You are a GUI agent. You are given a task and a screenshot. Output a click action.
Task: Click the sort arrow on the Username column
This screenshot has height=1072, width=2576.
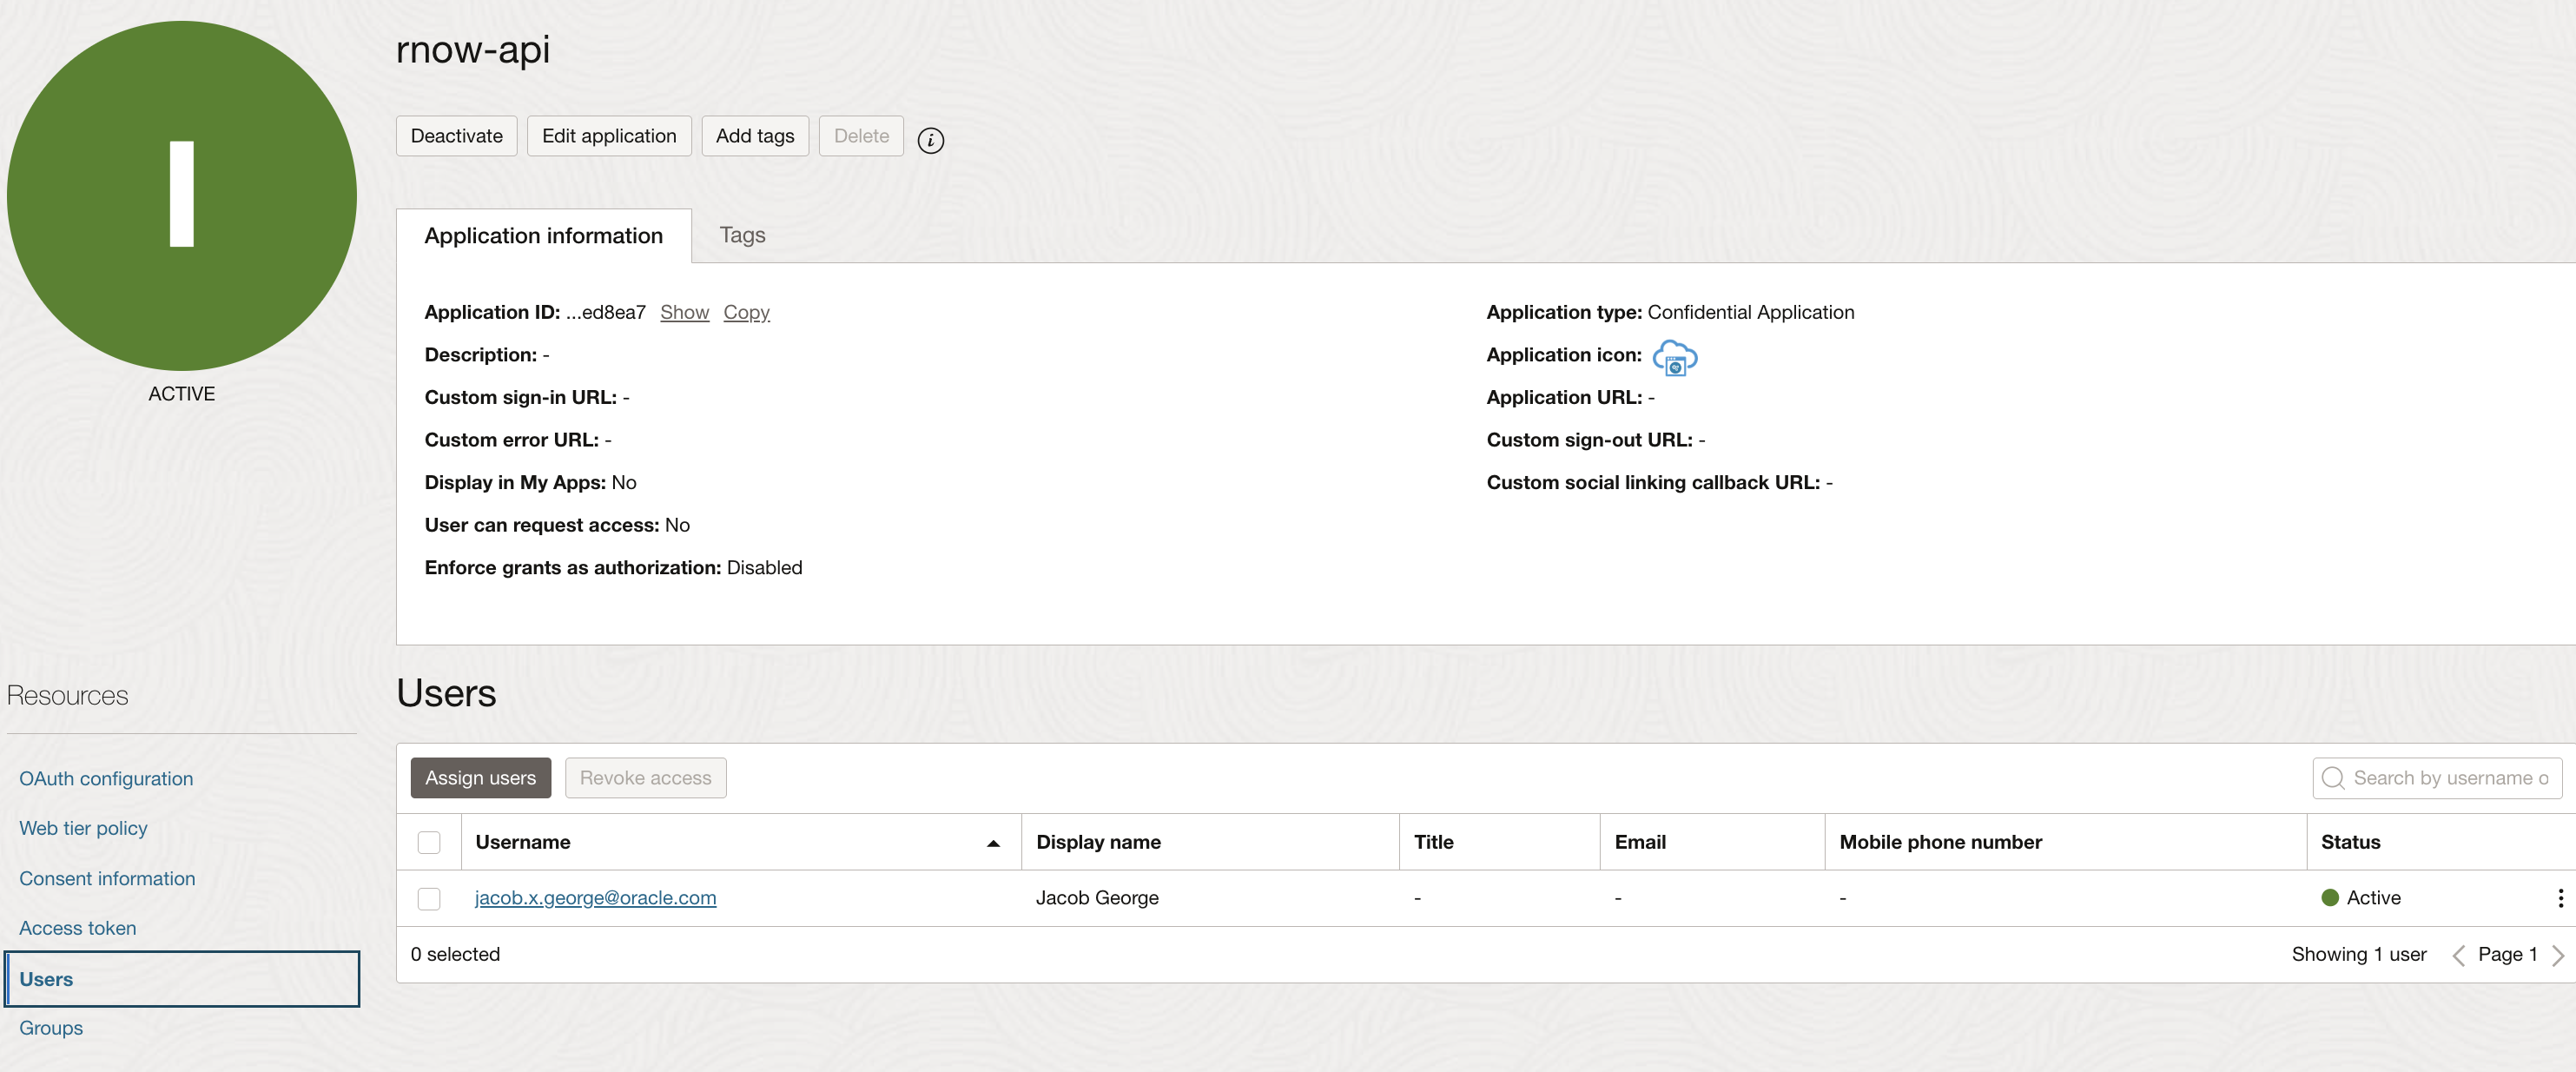[x=993, y=843]
